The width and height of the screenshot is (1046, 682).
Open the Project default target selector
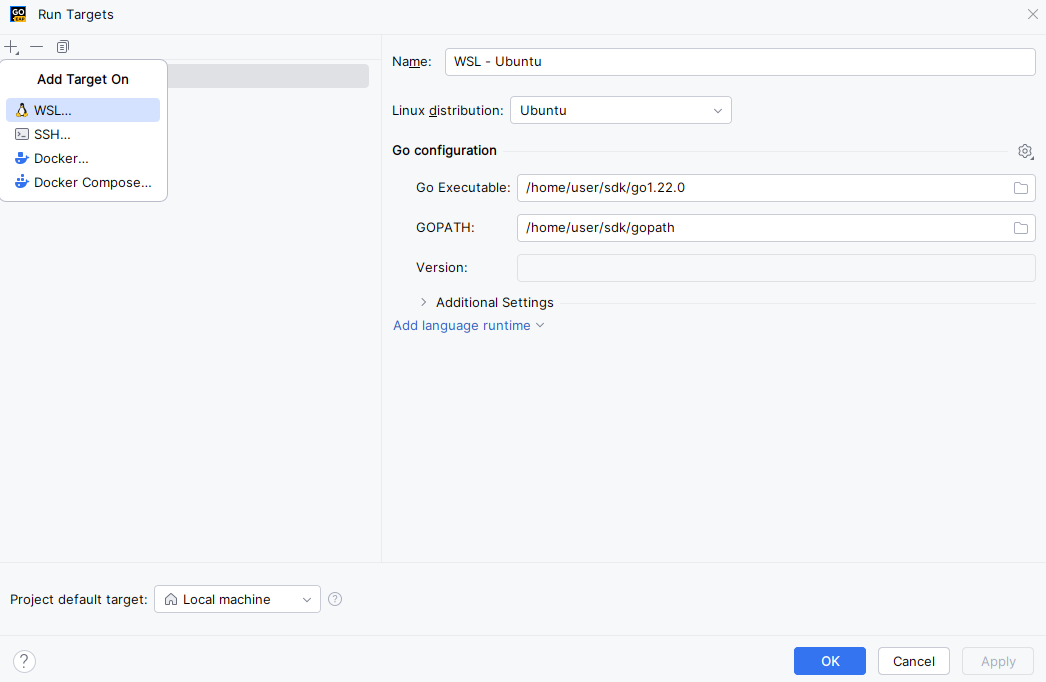[237, 599]
